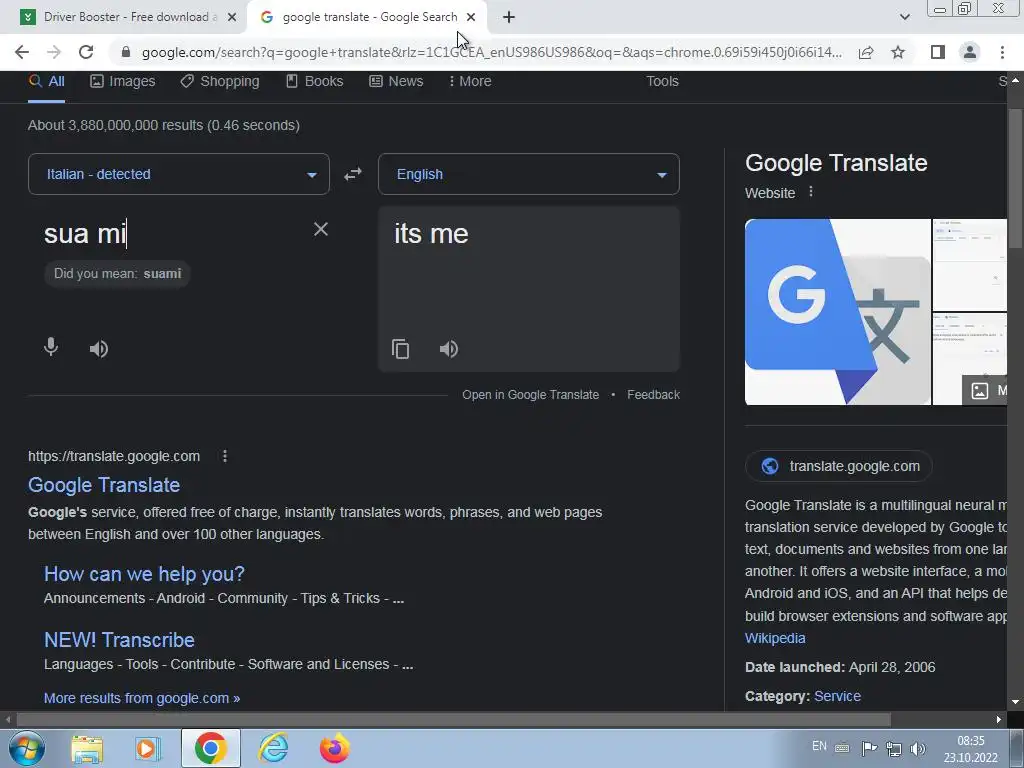Close the google translate browser tab
Viewport: 1024px width, 768px height.
[471, 18]
